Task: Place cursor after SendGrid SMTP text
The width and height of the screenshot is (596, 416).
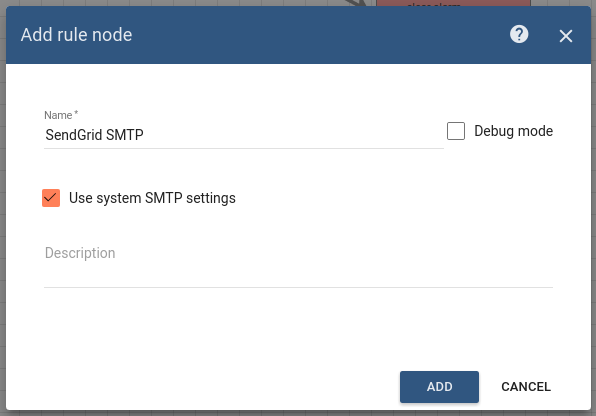Action: coord(144,135)
